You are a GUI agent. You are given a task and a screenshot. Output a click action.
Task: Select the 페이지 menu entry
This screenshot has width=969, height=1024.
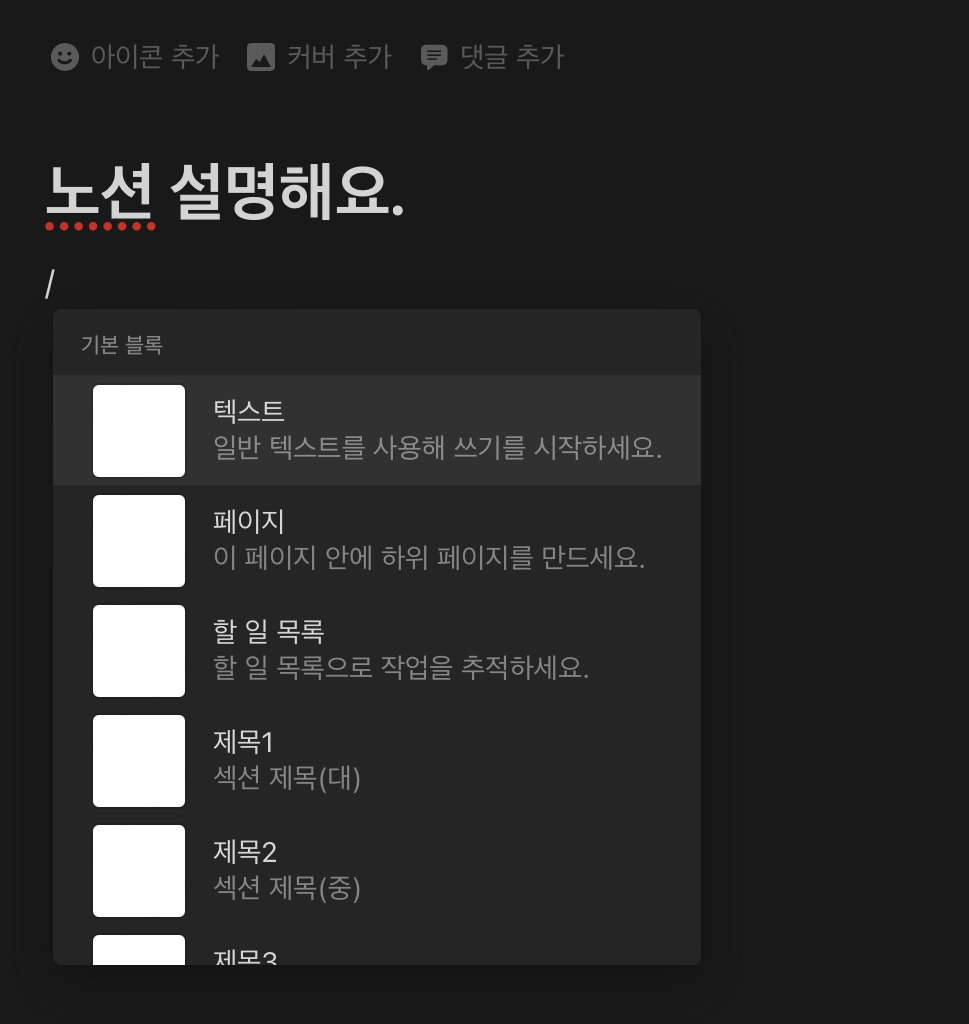[x=377, y=541]
